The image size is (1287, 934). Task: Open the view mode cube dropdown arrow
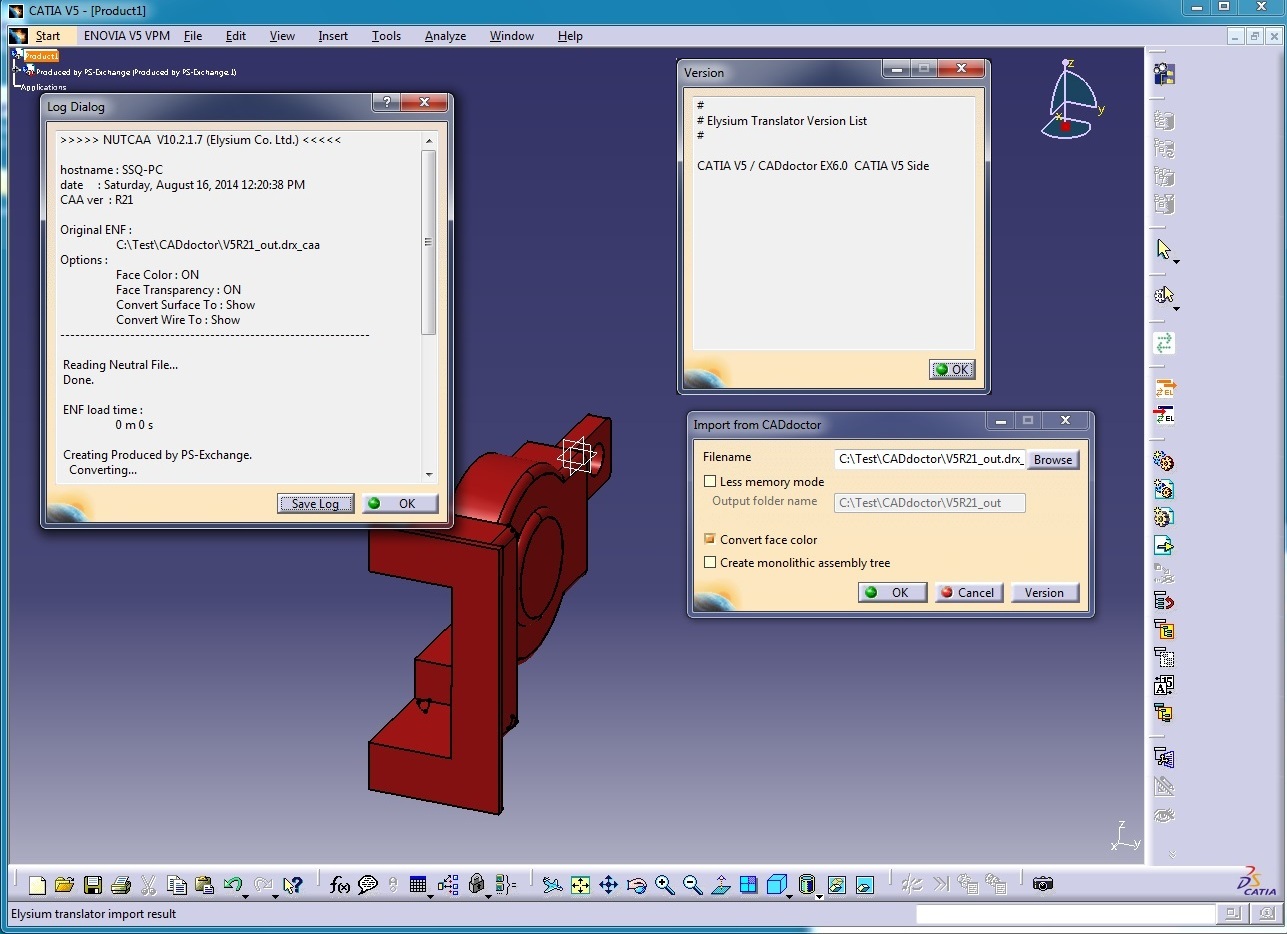tap(789, 896)
